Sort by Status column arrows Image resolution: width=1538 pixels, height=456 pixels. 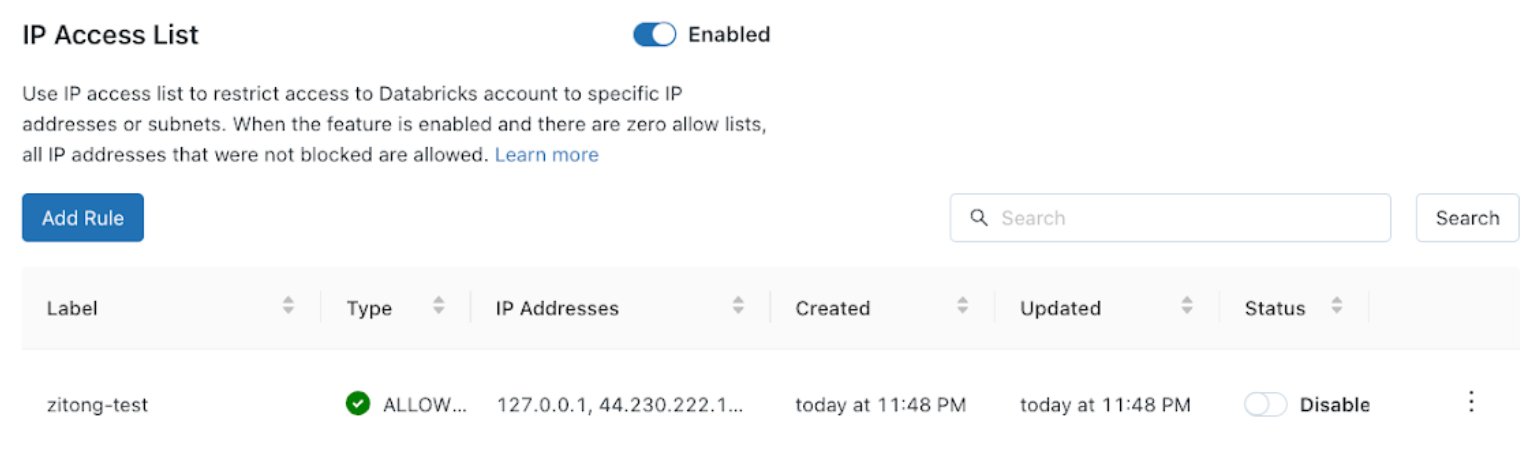(x=1336, y=307)
